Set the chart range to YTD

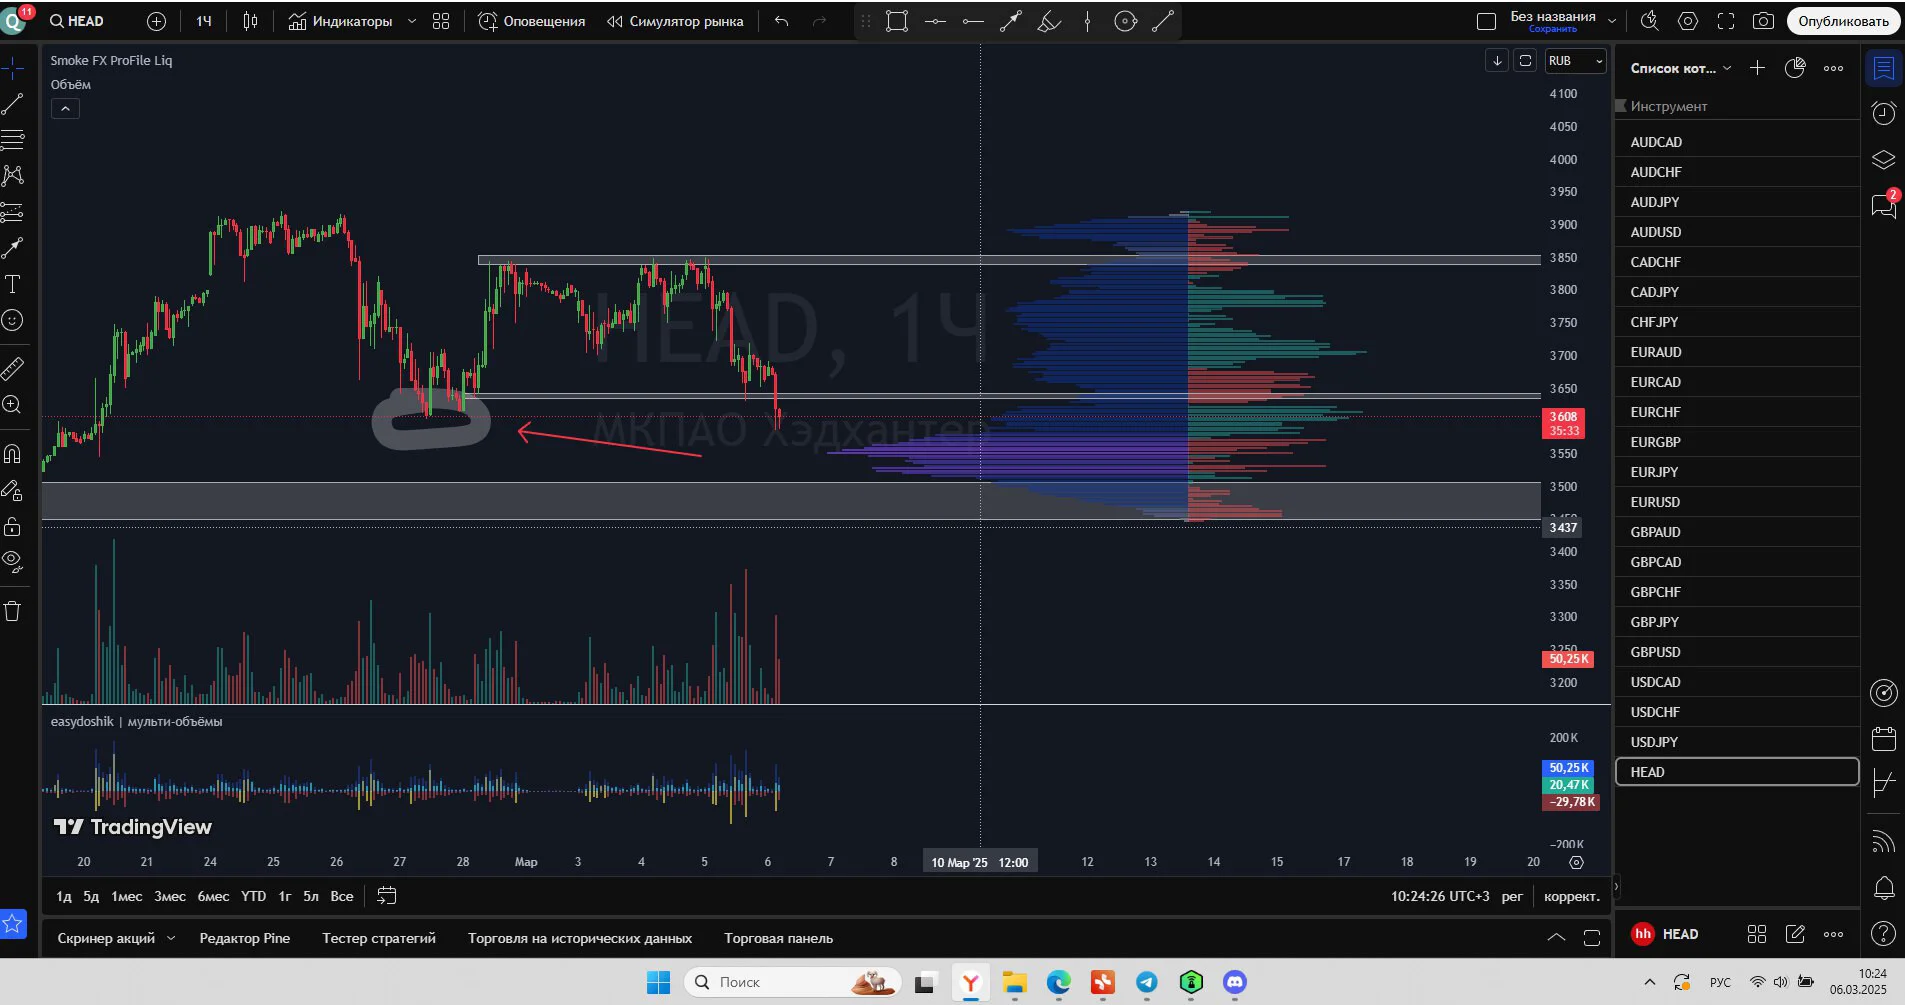pyautogui.click(x=254, y=896)
